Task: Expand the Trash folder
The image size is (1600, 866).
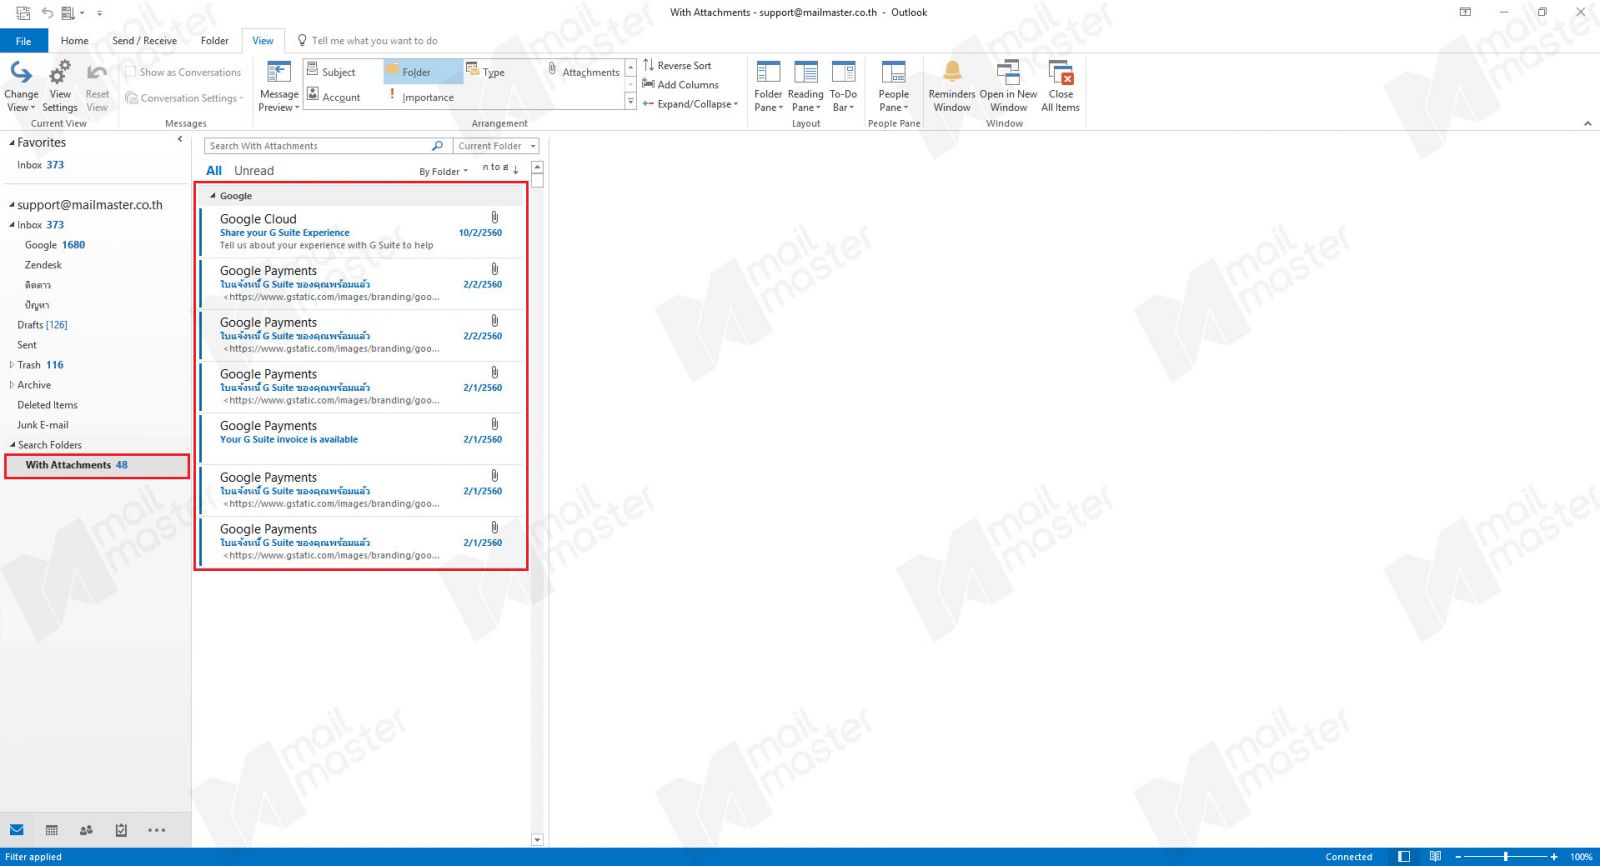Action: [12, 365]
